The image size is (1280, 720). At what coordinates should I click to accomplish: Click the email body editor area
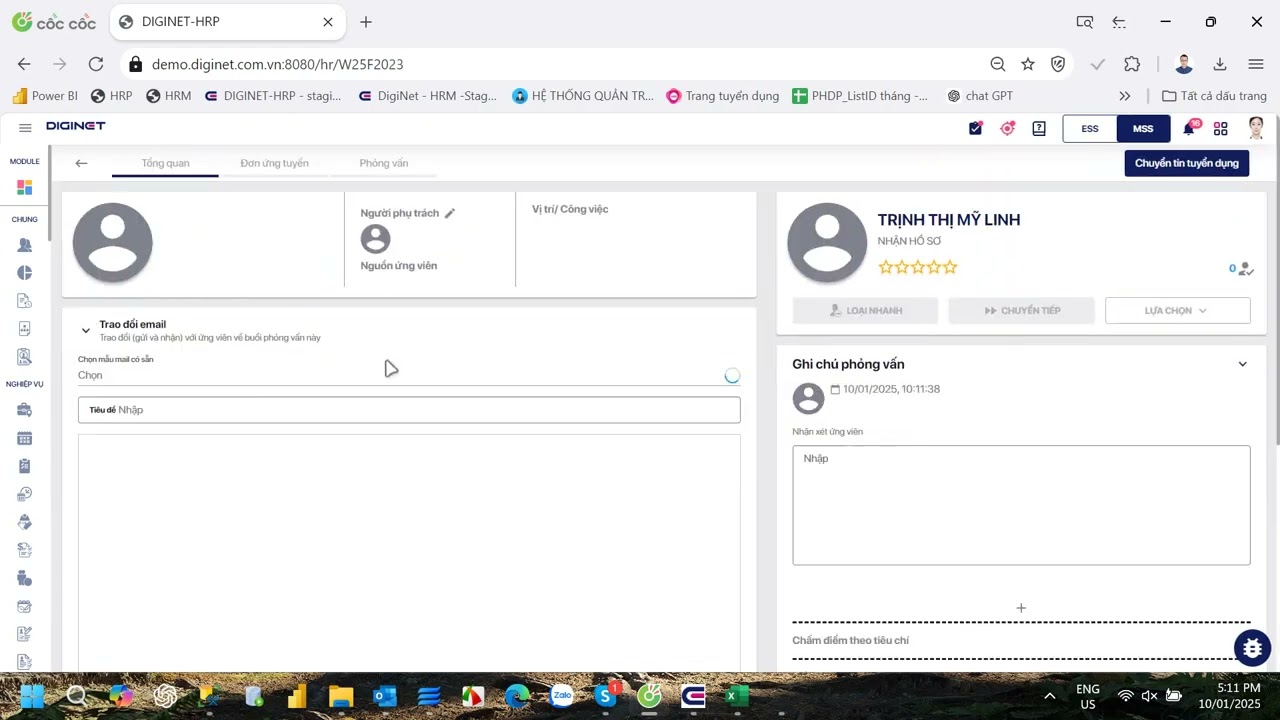pyautogui.click(x=409, y=553)
